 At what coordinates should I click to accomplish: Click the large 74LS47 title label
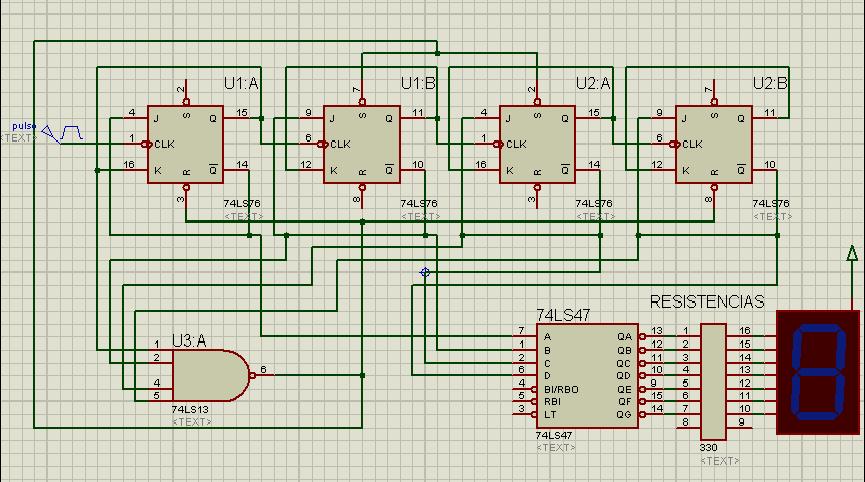[563, 315]
